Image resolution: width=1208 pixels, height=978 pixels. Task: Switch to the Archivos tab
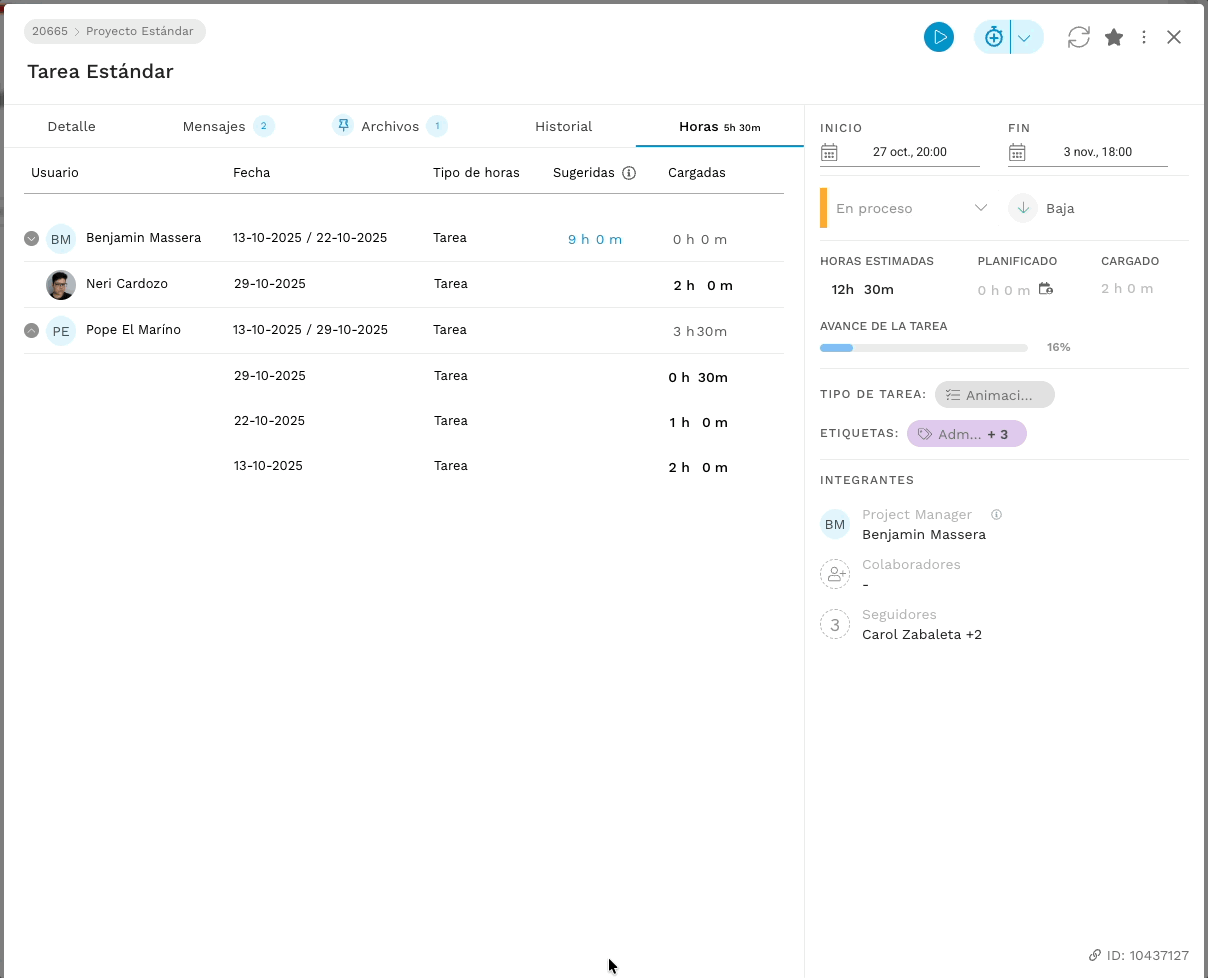390,127
